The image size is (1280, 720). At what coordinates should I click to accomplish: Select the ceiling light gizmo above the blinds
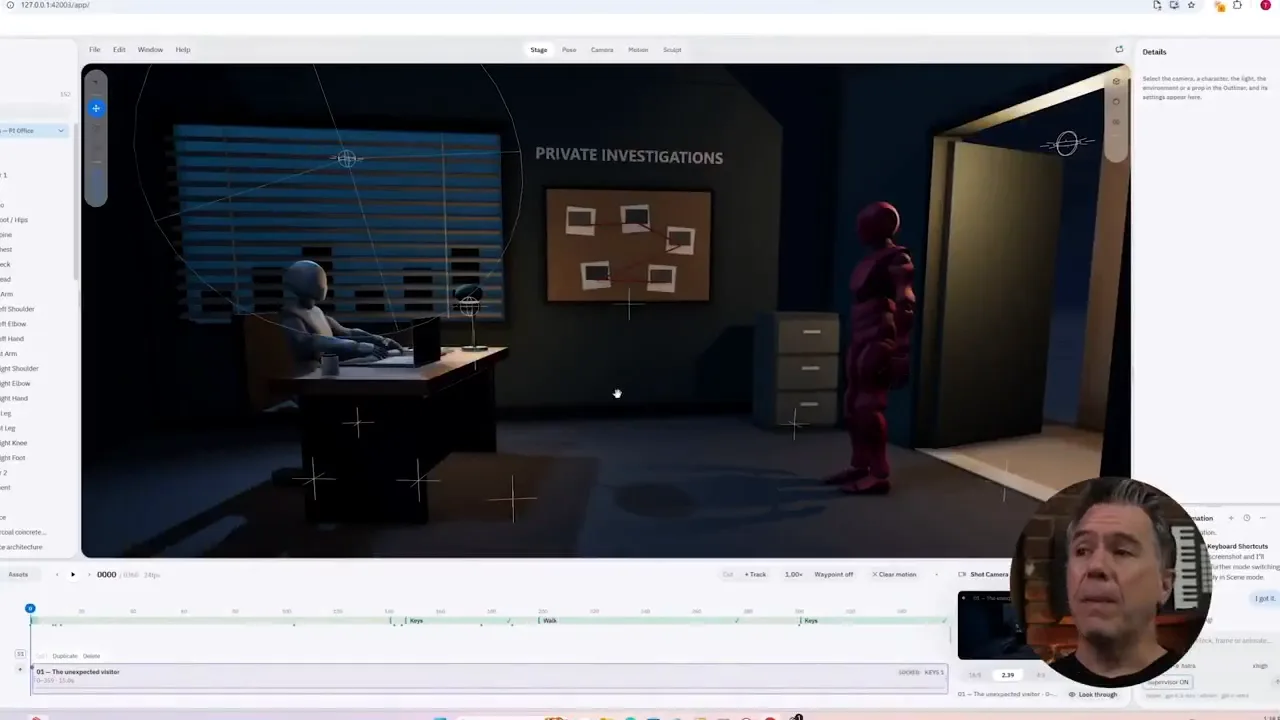point(347,158)
